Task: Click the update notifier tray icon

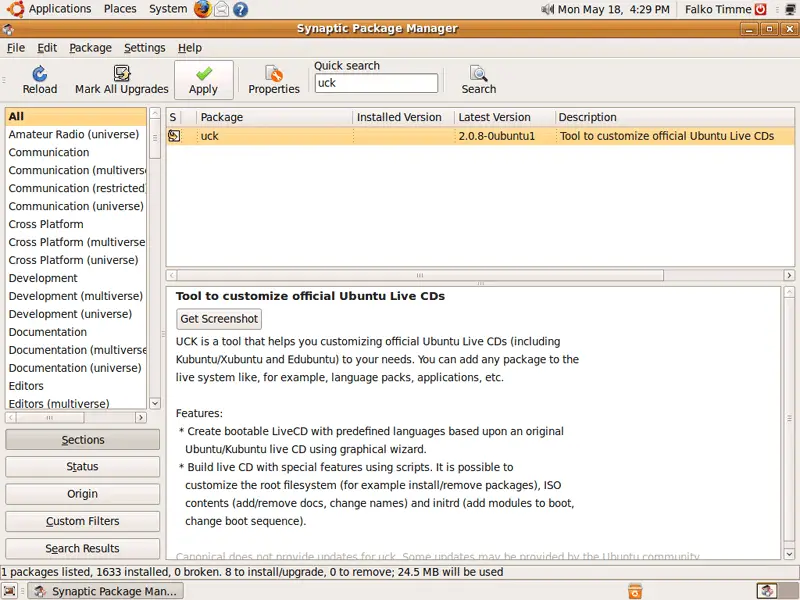Action: [x=635, y=591]
